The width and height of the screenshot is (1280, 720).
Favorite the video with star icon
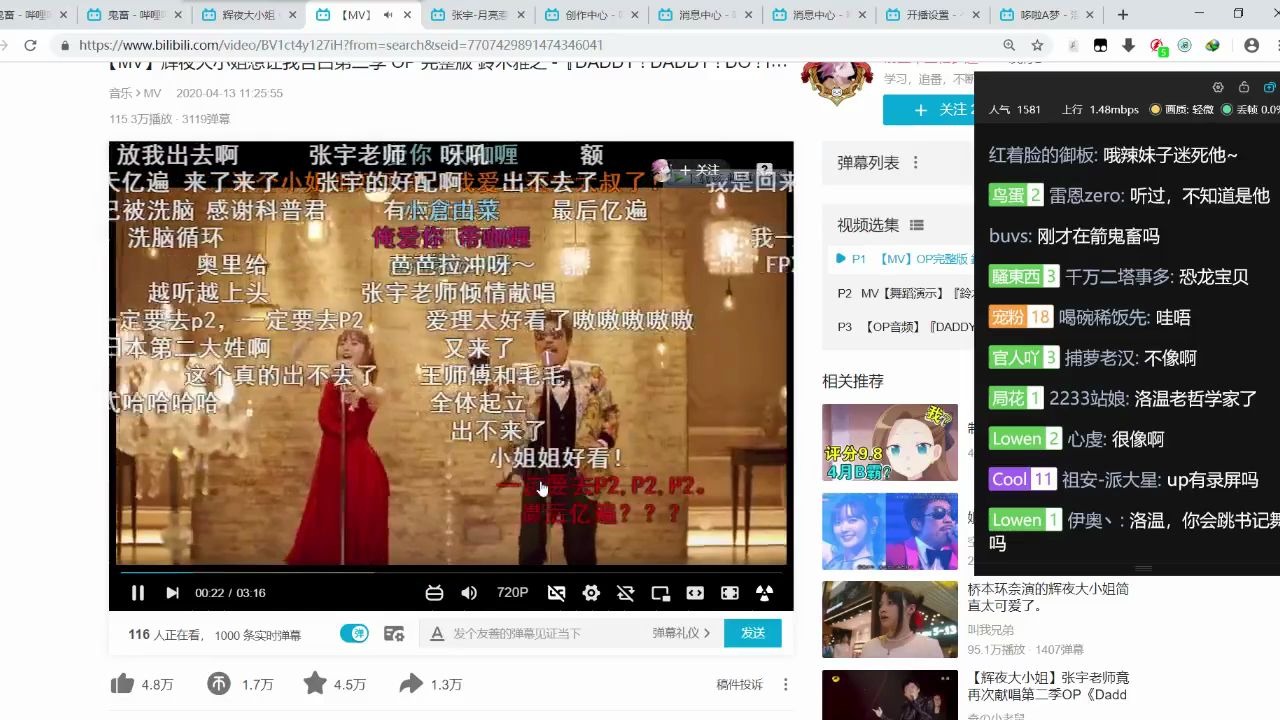pyautogui.click(x=315, y=684)
